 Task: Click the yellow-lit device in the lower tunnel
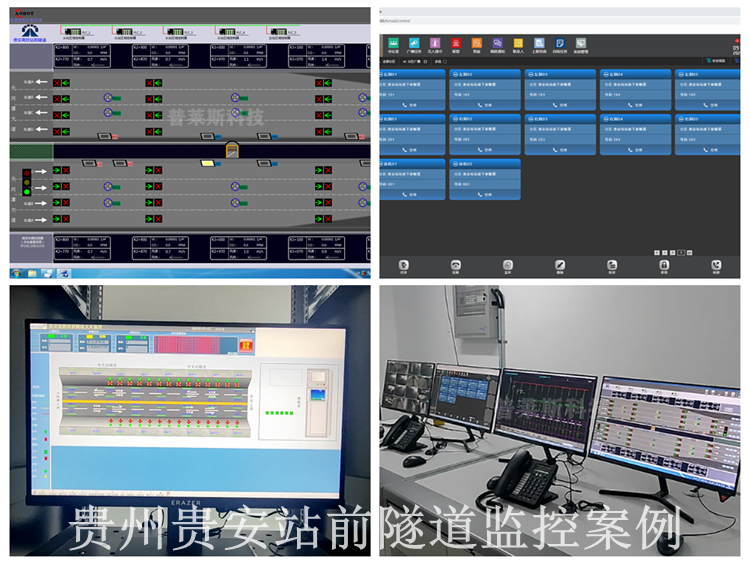tap(208, 164)
